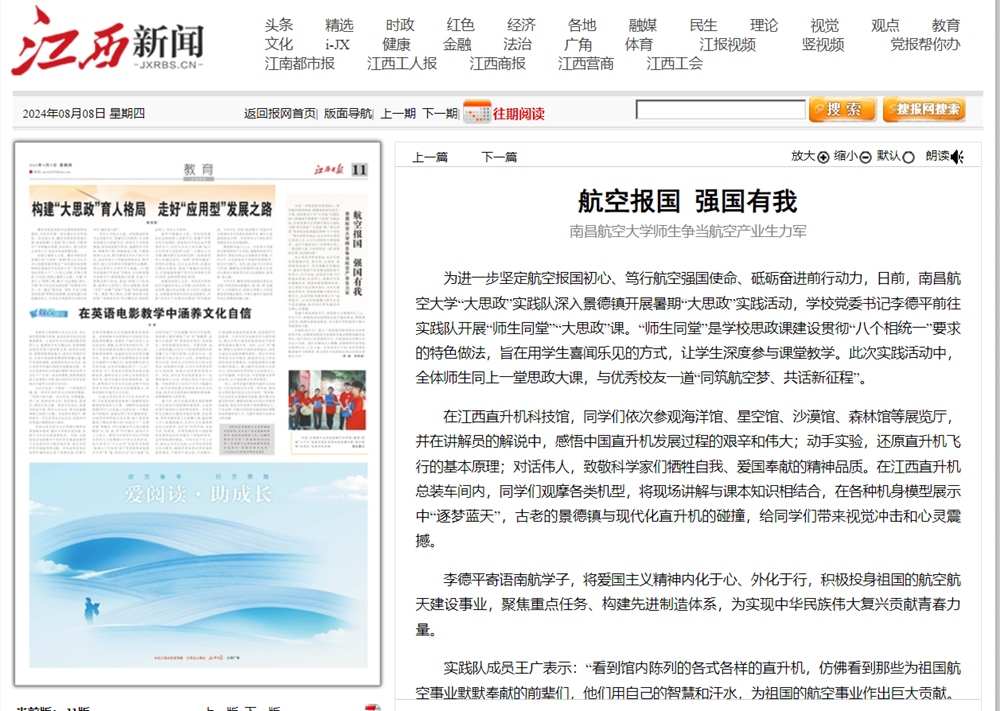Viewport: 1000px width, 711px height.
Task: Open 江南都市报 newspaper link
Action: coord(300,63)
